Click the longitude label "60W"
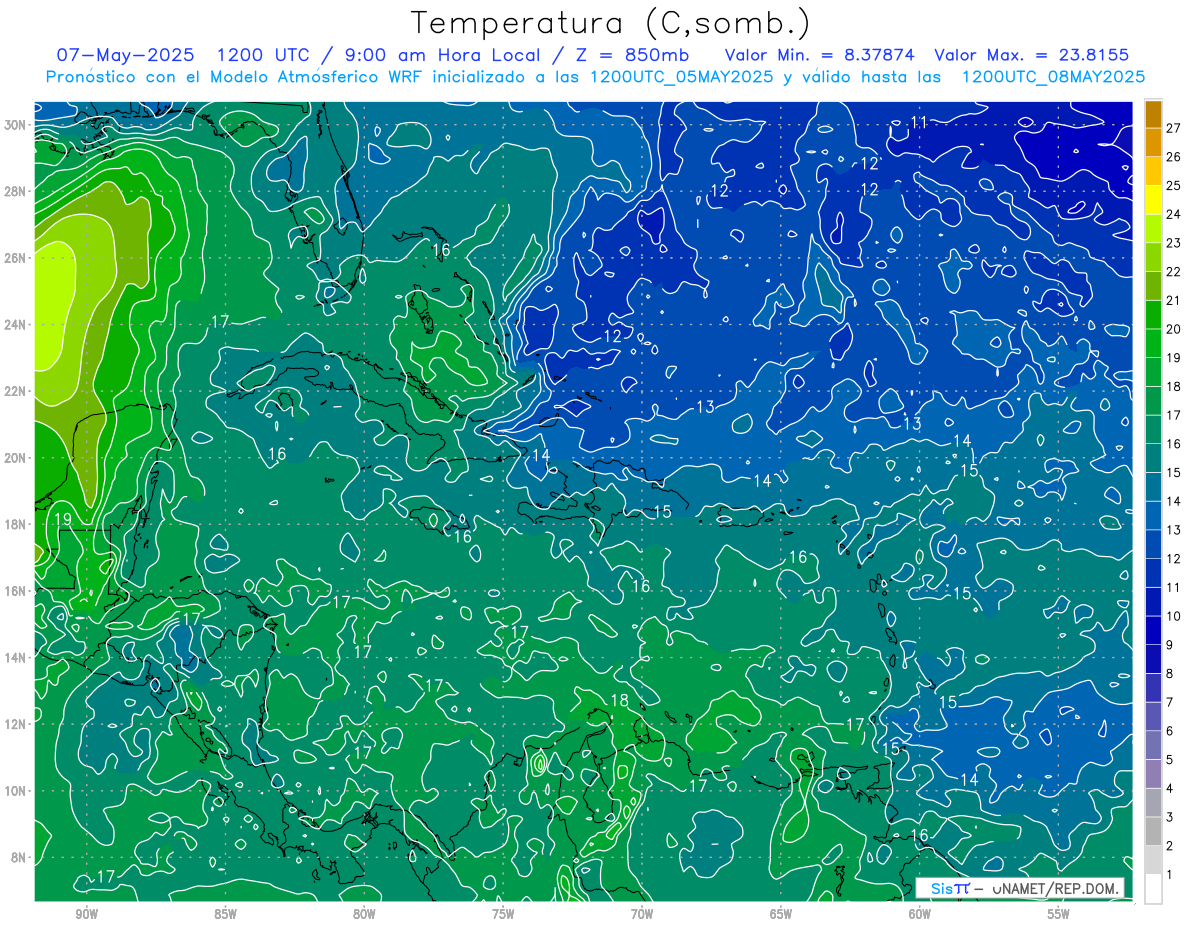Viewport: 1200px width, 927px height. point(920,914)
